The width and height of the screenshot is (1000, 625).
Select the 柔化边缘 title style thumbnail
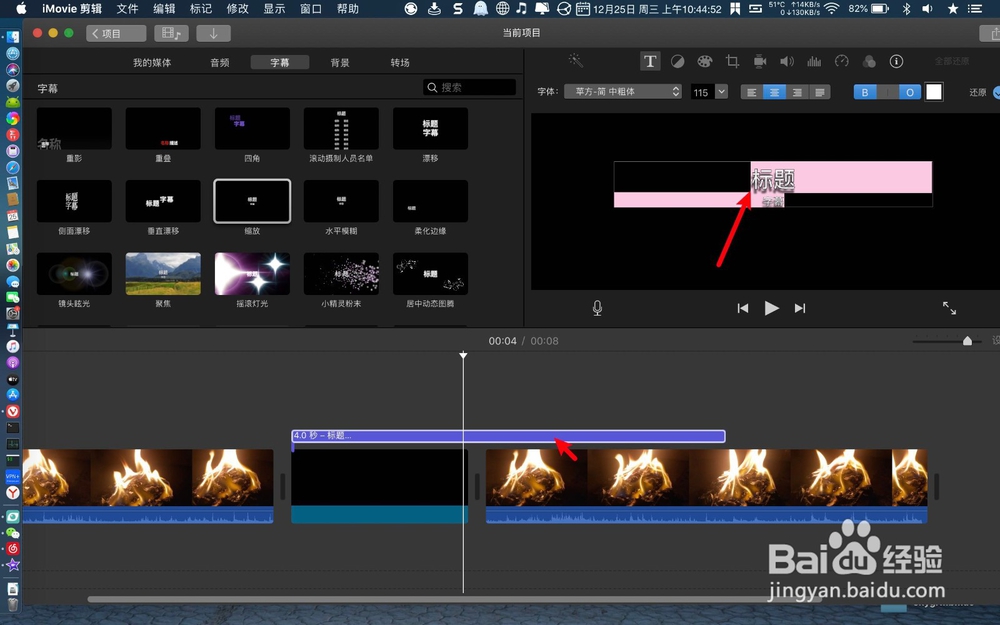[x=430, y=201]
